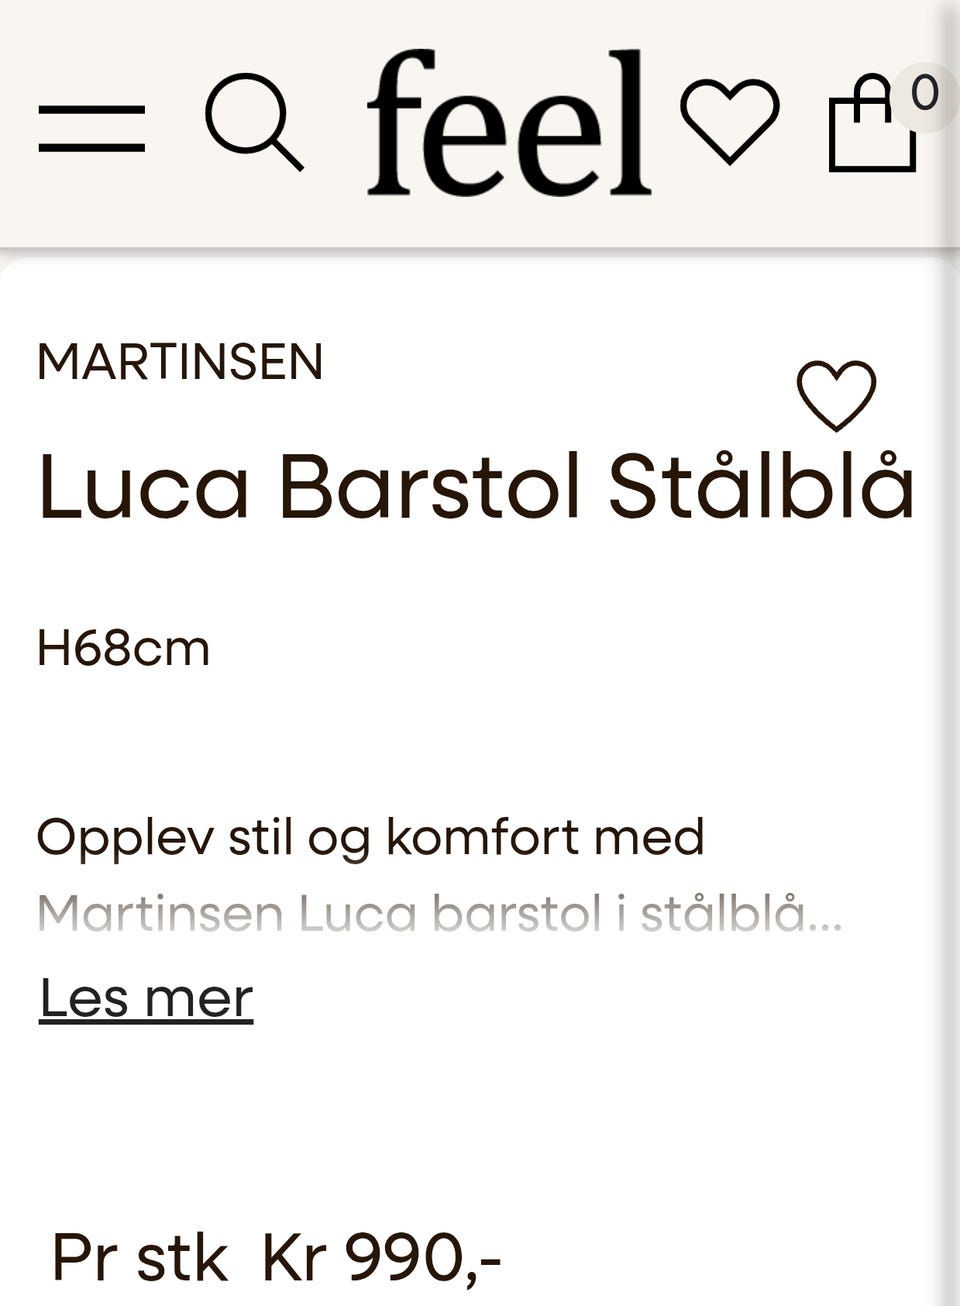
Task: Select the Luca Barstol Stålblå title
Action: [476, 486]
